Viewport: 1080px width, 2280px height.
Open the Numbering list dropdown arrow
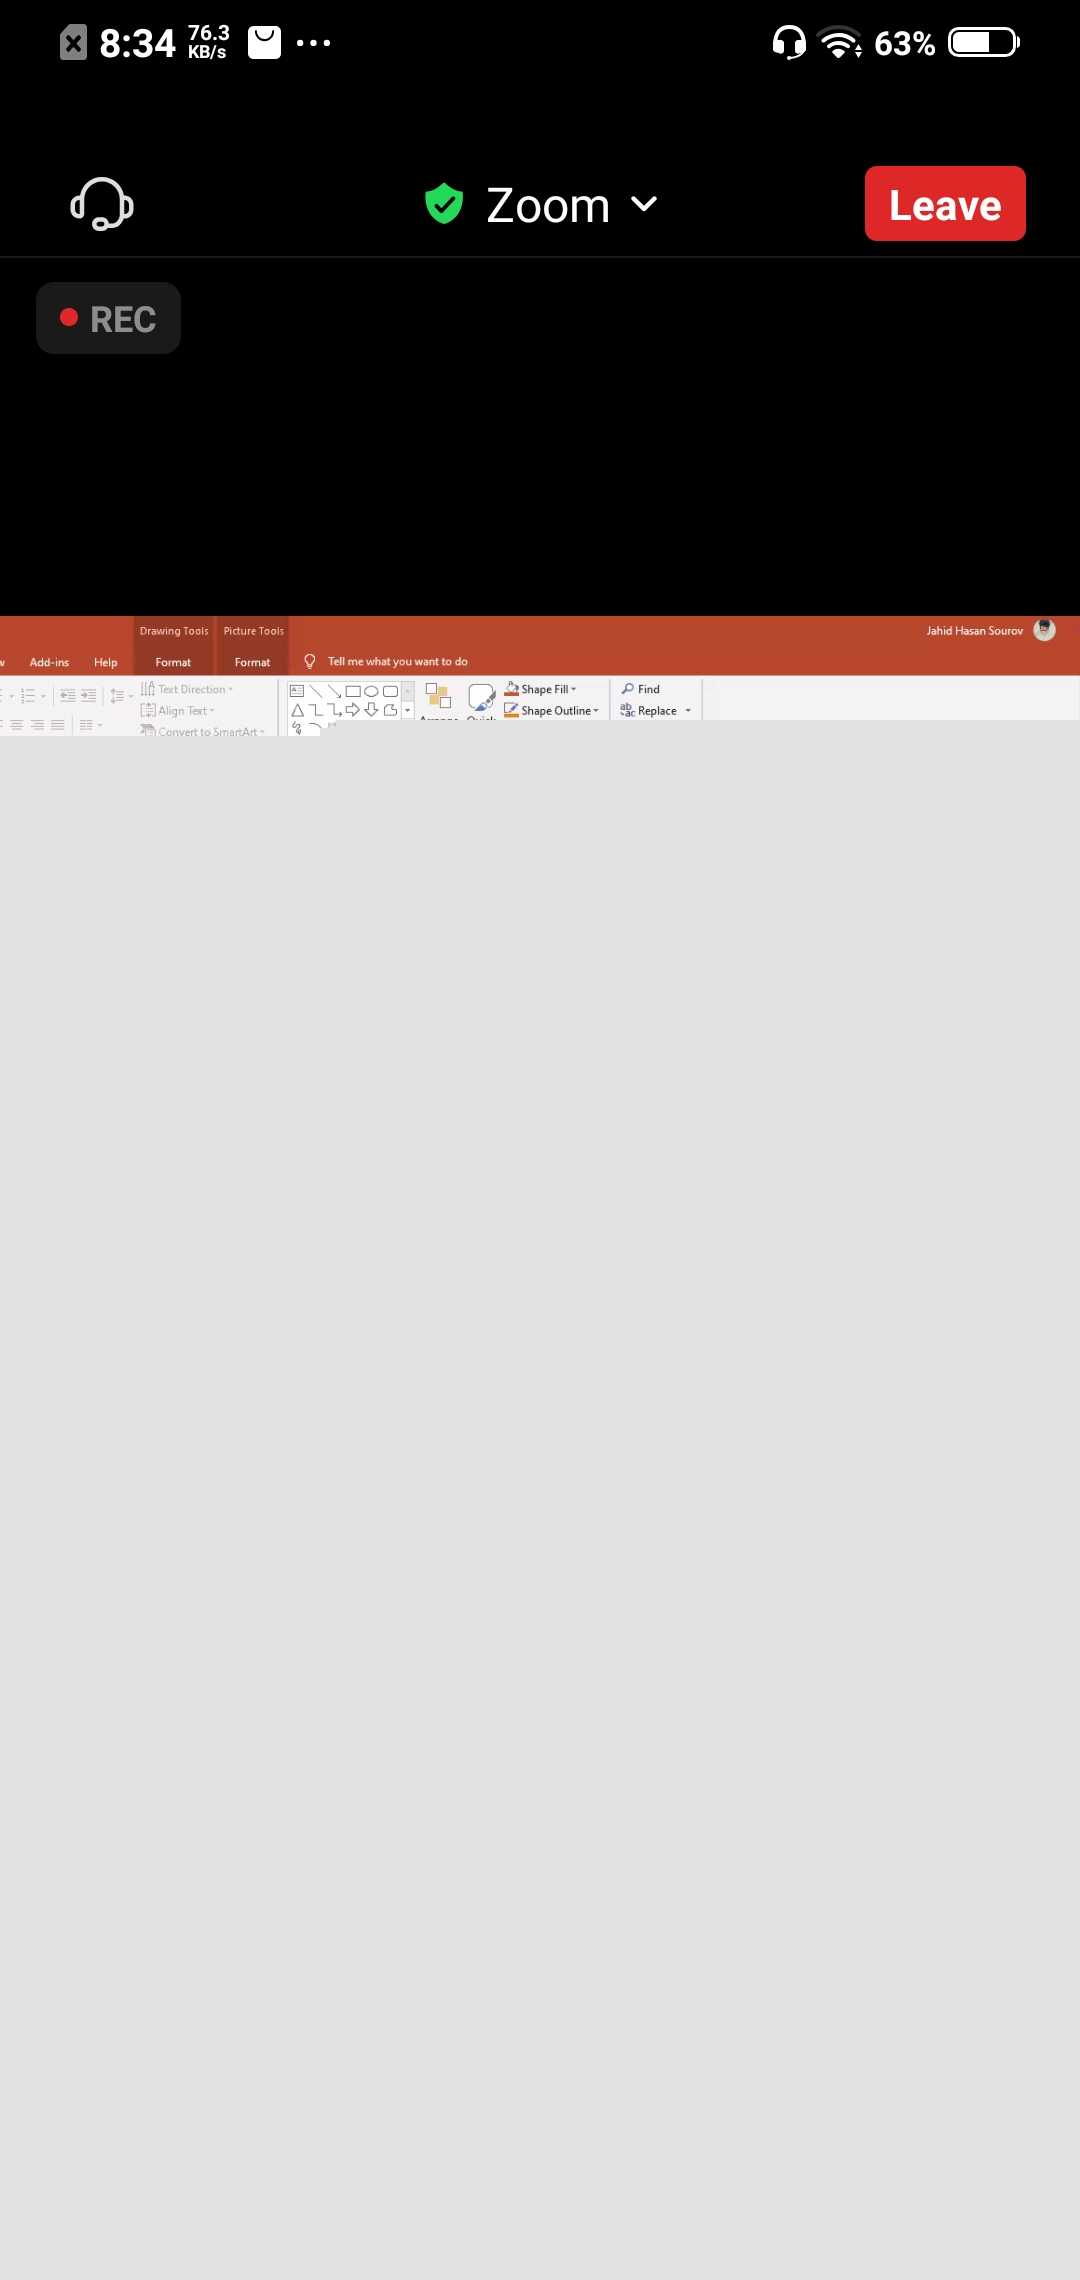[43, 696]
